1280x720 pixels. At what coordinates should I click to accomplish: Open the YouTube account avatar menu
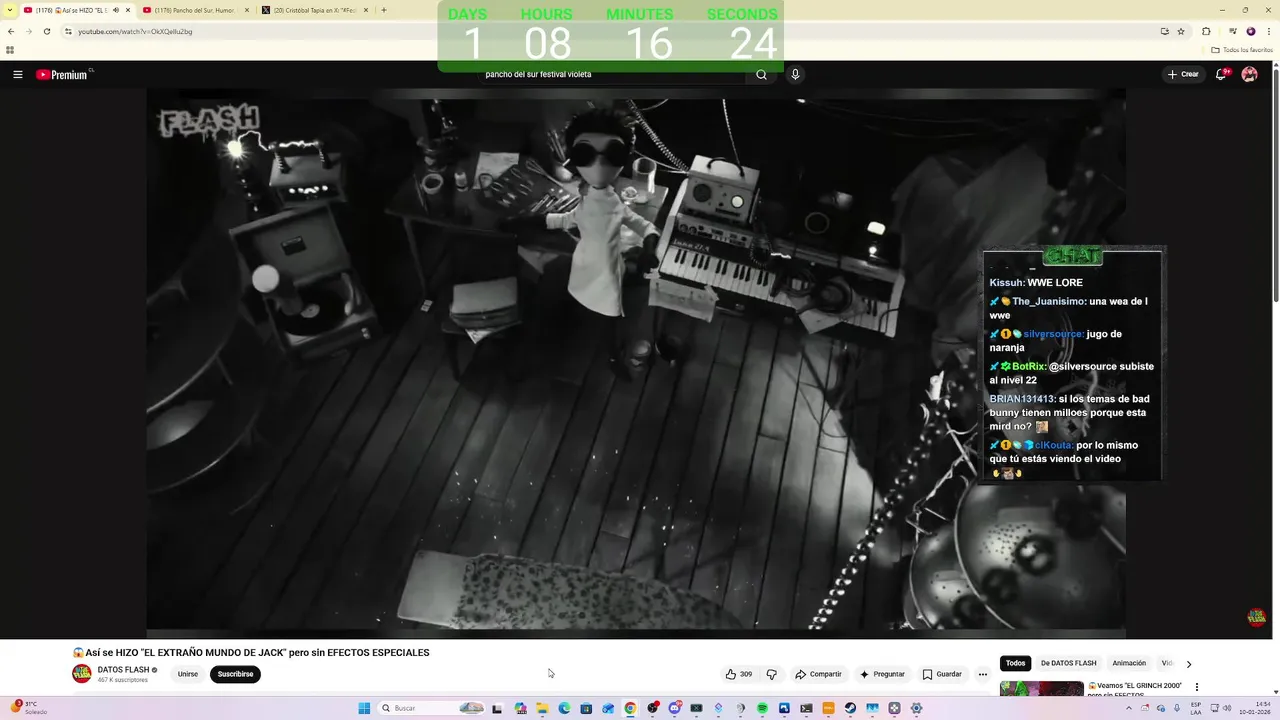[1249, 74]
